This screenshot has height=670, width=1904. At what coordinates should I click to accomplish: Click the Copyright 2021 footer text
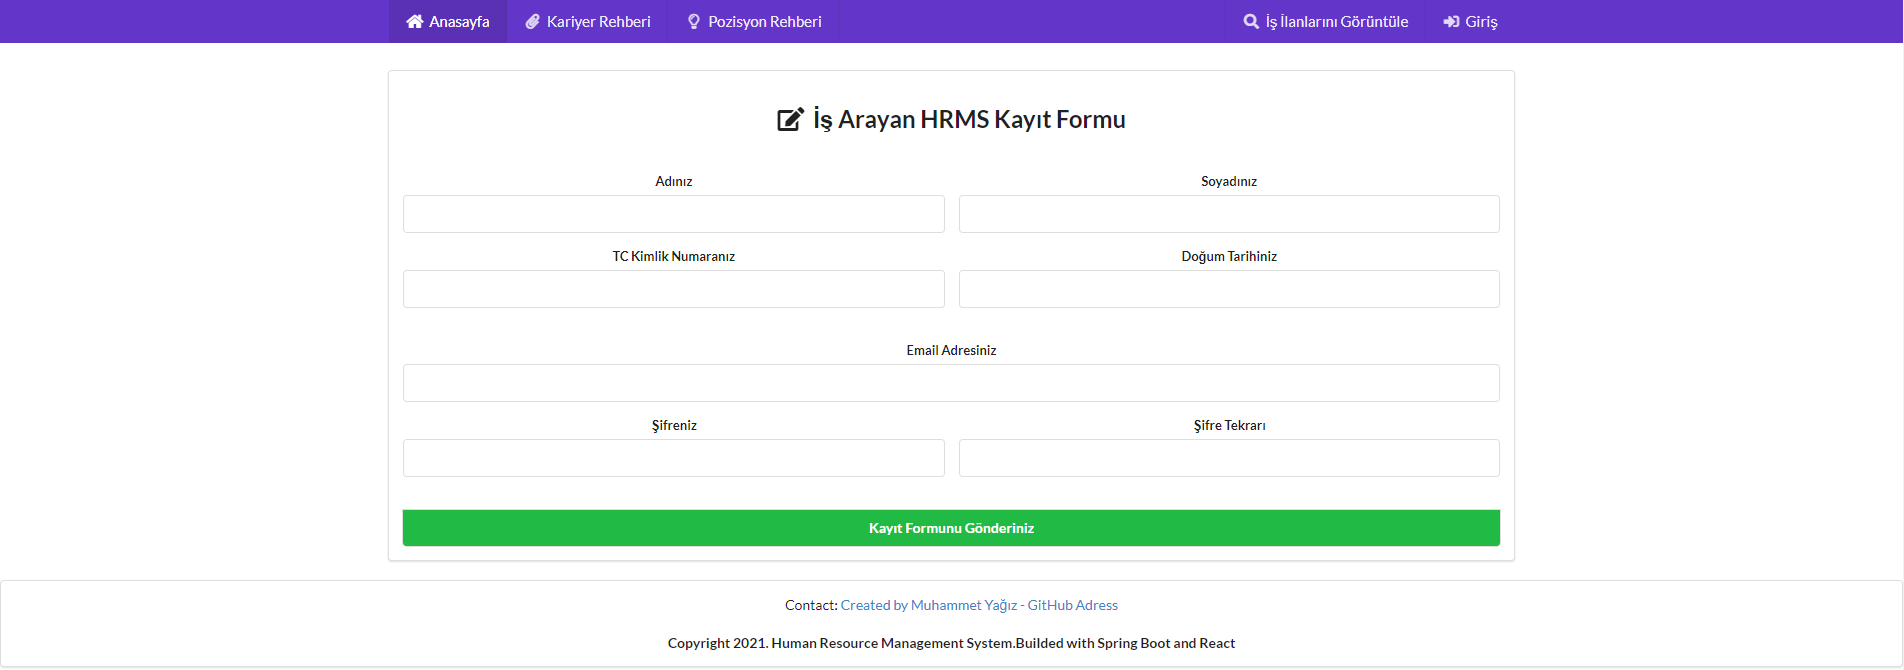951,643
